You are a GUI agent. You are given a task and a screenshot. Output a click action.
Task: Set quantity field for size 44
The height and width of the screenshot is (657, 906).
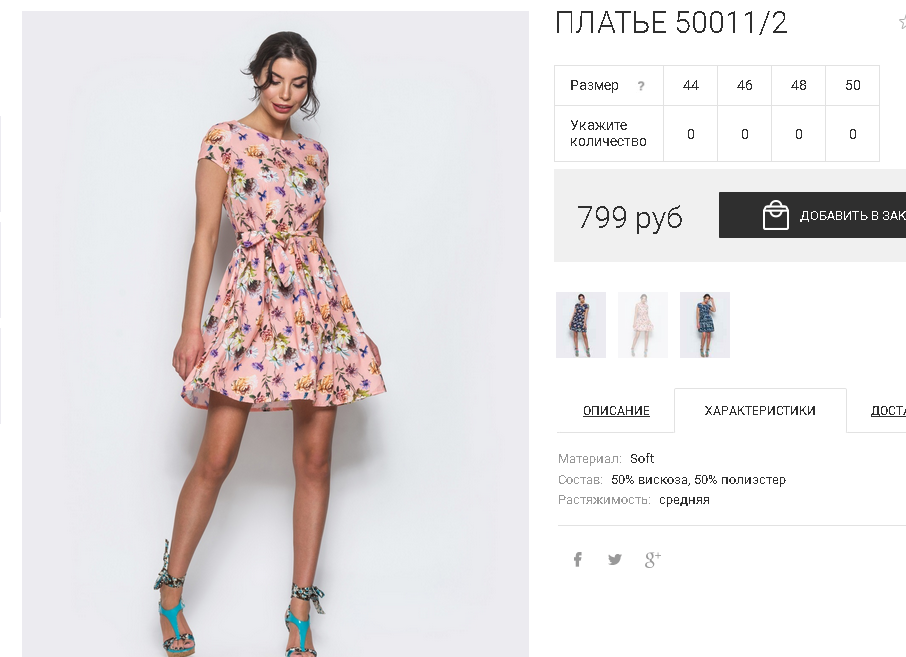(x=690, y=134)
